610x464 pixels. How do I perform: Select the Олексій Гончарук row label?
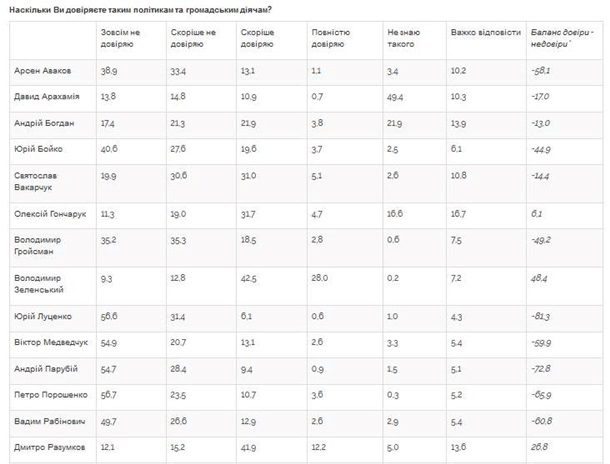[x=50, y=214]
